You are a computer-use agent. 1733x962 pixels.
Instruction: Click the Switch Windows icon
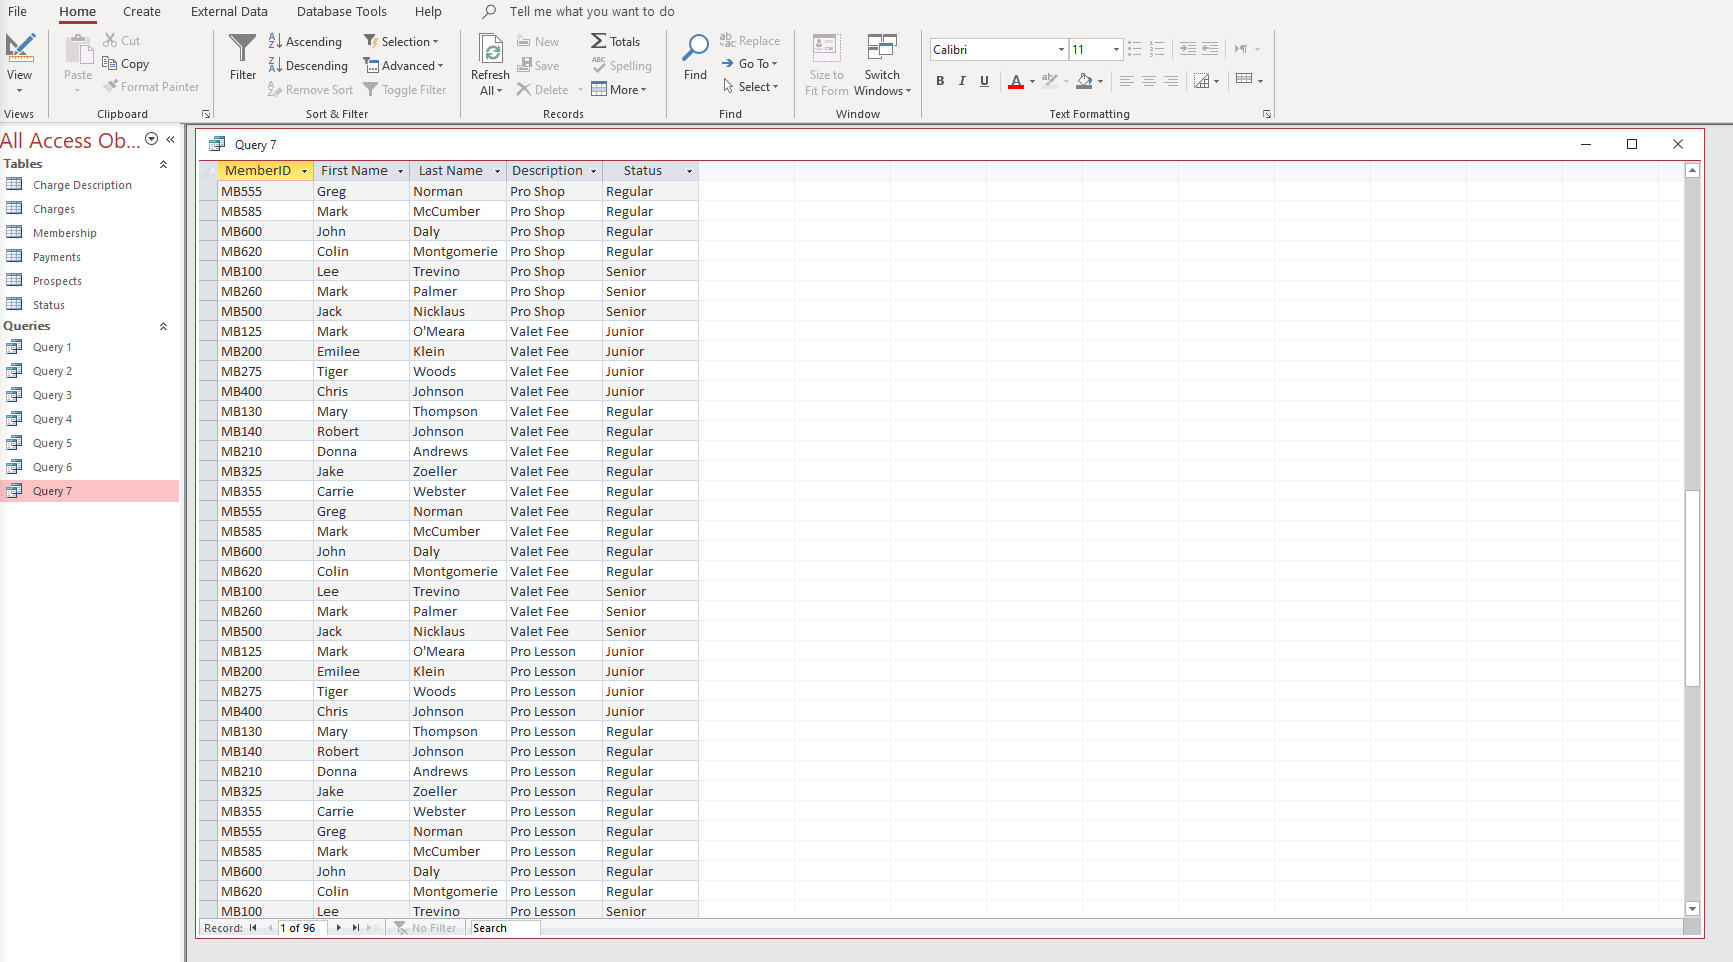click(x=882, y=48)
